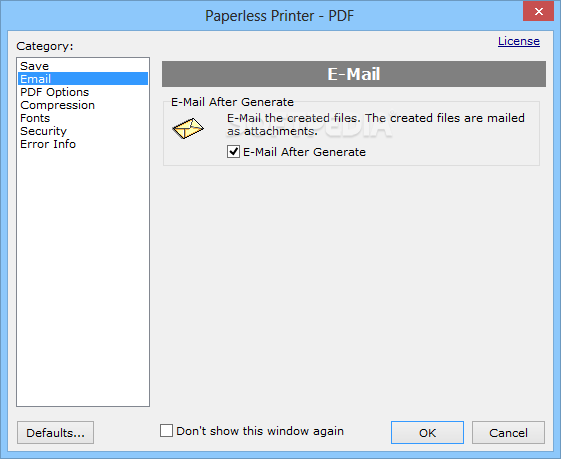Enable Don't show this window again
The height and width of the screenshot is (459, 561).
pyautogui.click(x=166, y=431)
